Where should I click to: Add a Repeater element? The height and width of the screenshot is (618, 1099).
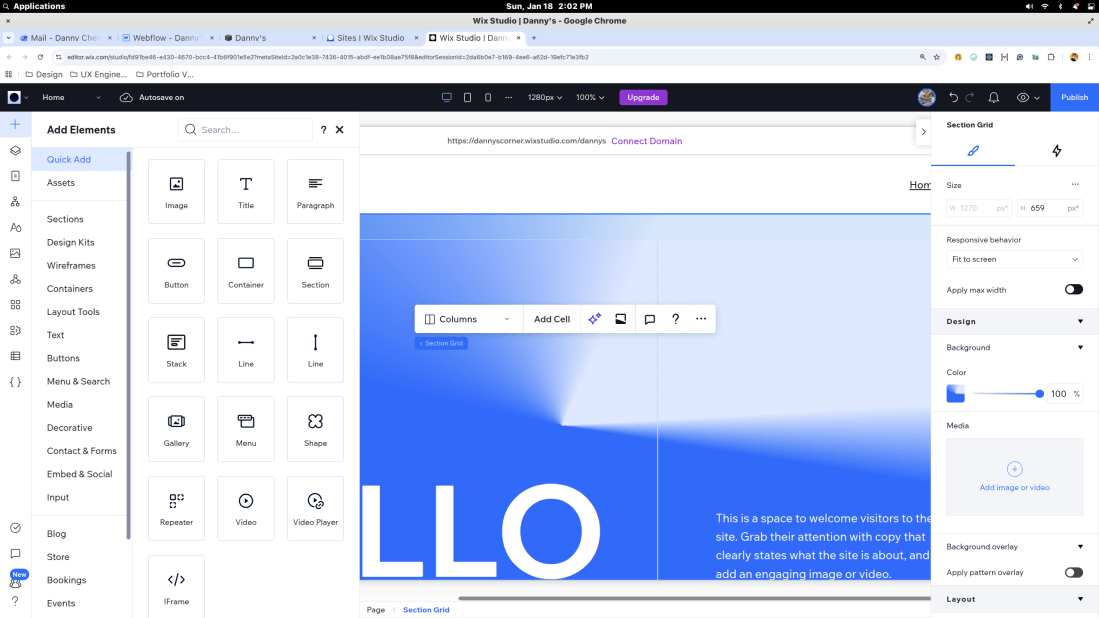point(176,507)
